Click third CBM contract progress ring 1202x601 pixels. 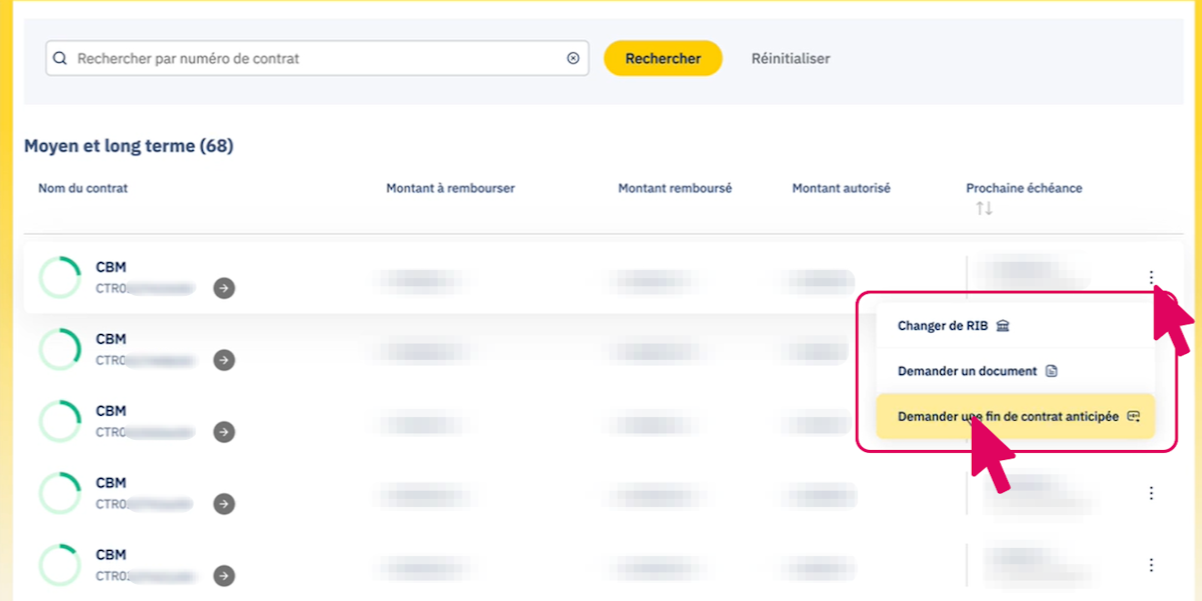60,422
